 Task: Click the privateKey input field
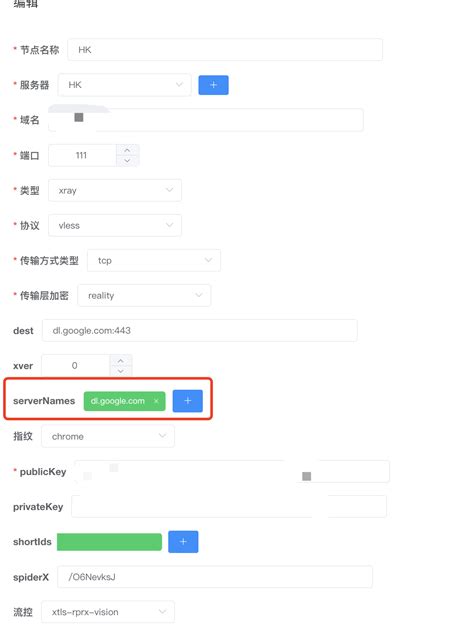[229, 507]
